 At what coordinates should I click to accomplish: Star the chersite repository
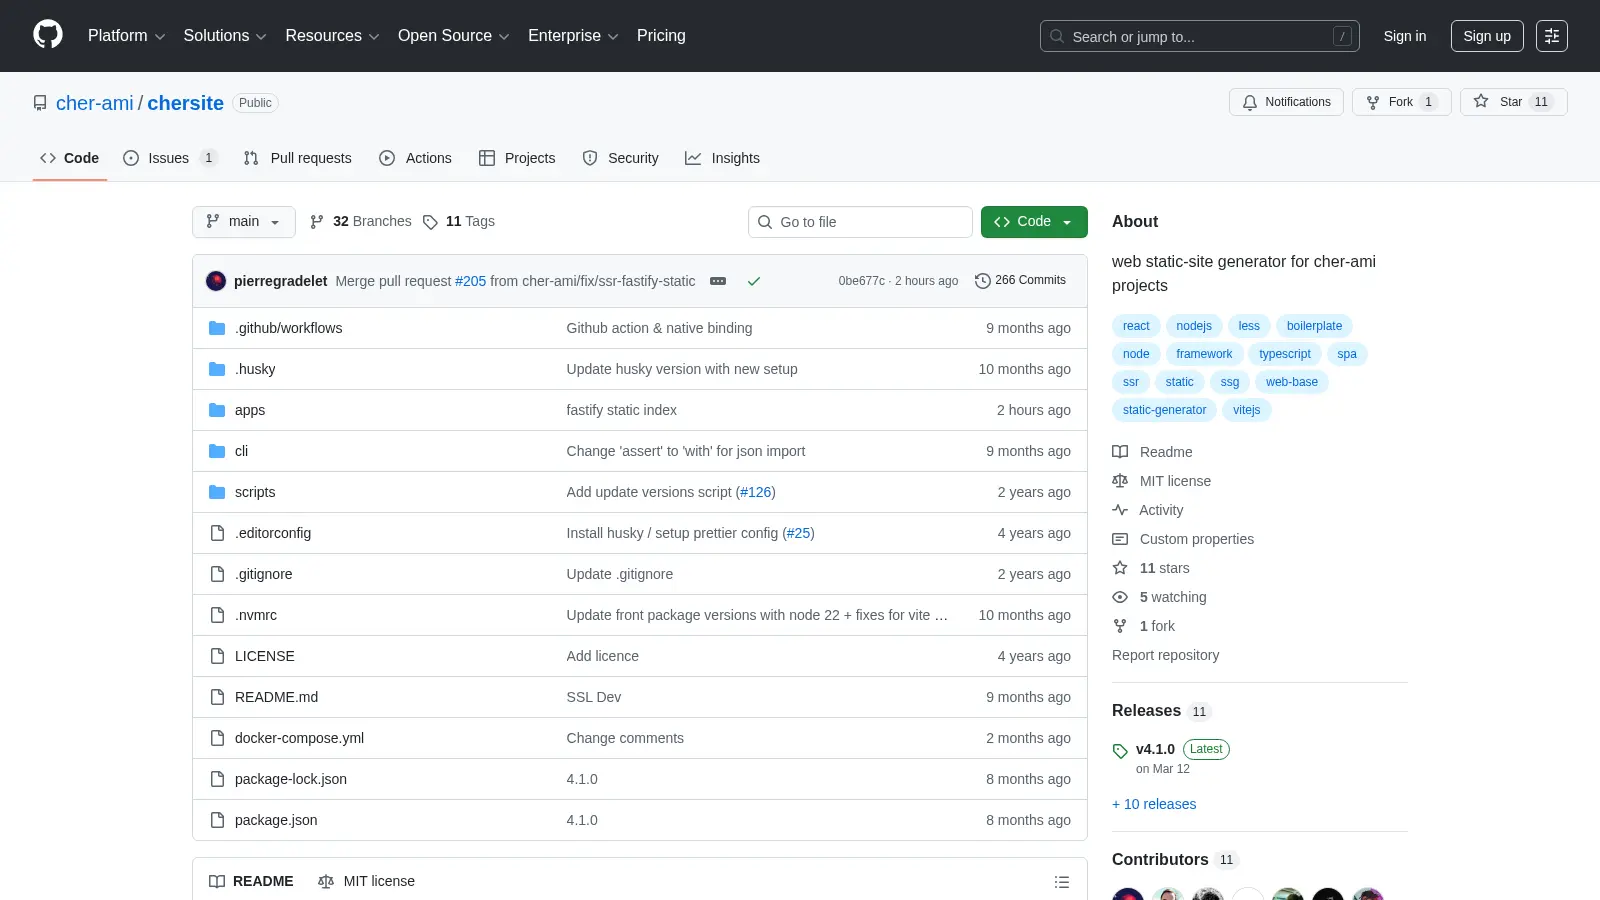point(1513,102)
